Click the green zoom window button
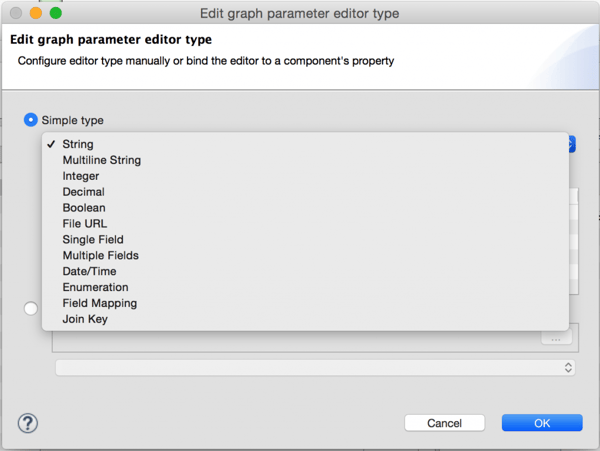Screen dimensions: 600x451 point(56,13)
